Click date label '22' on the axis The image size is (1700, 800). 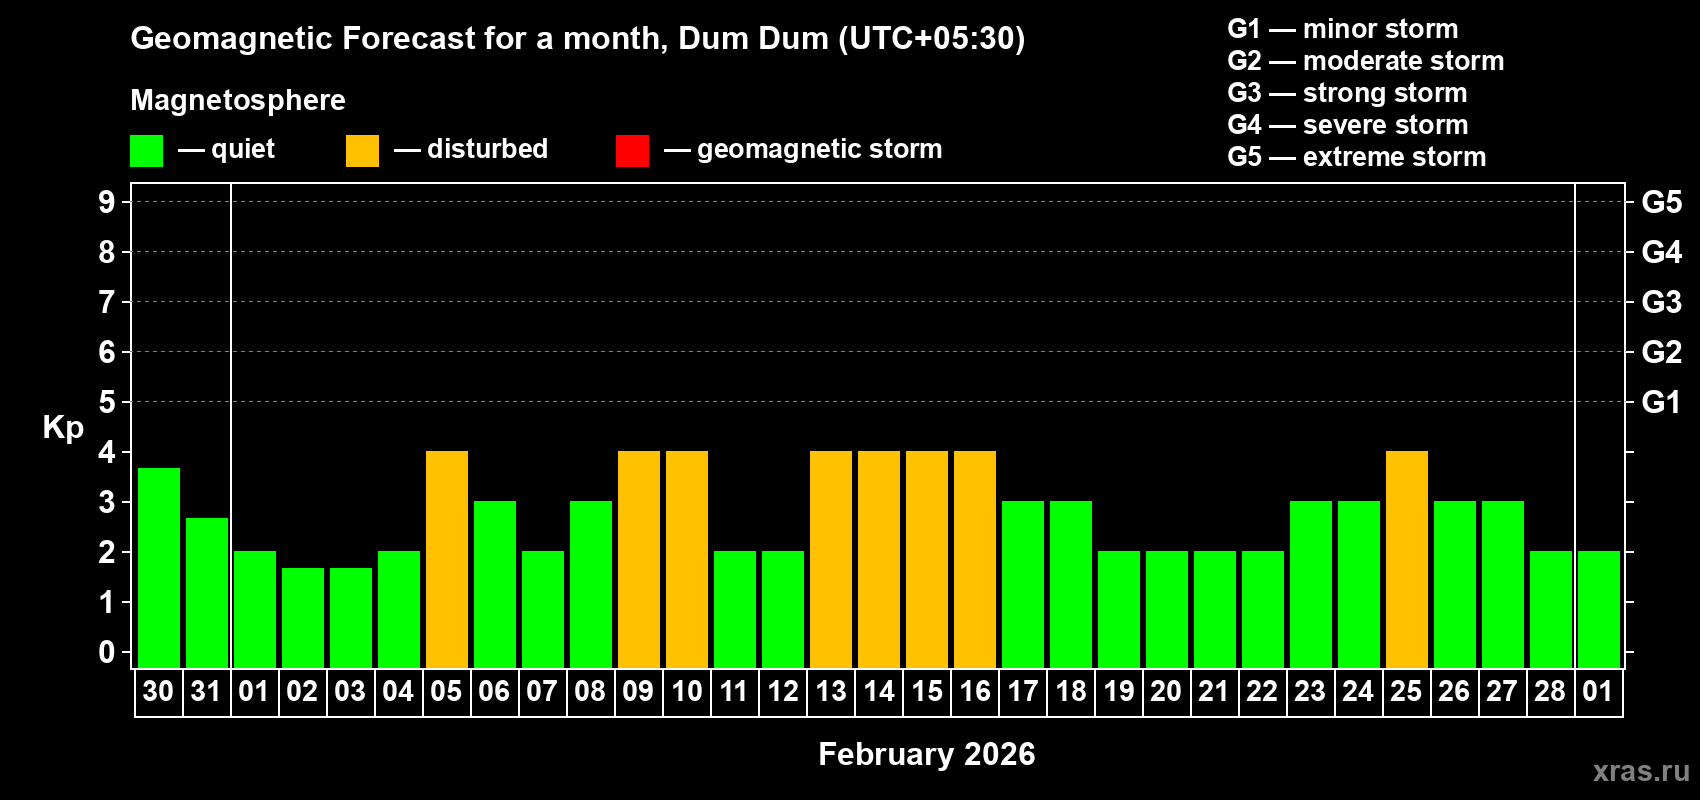pyautogui.click(x=1262, y=692)
